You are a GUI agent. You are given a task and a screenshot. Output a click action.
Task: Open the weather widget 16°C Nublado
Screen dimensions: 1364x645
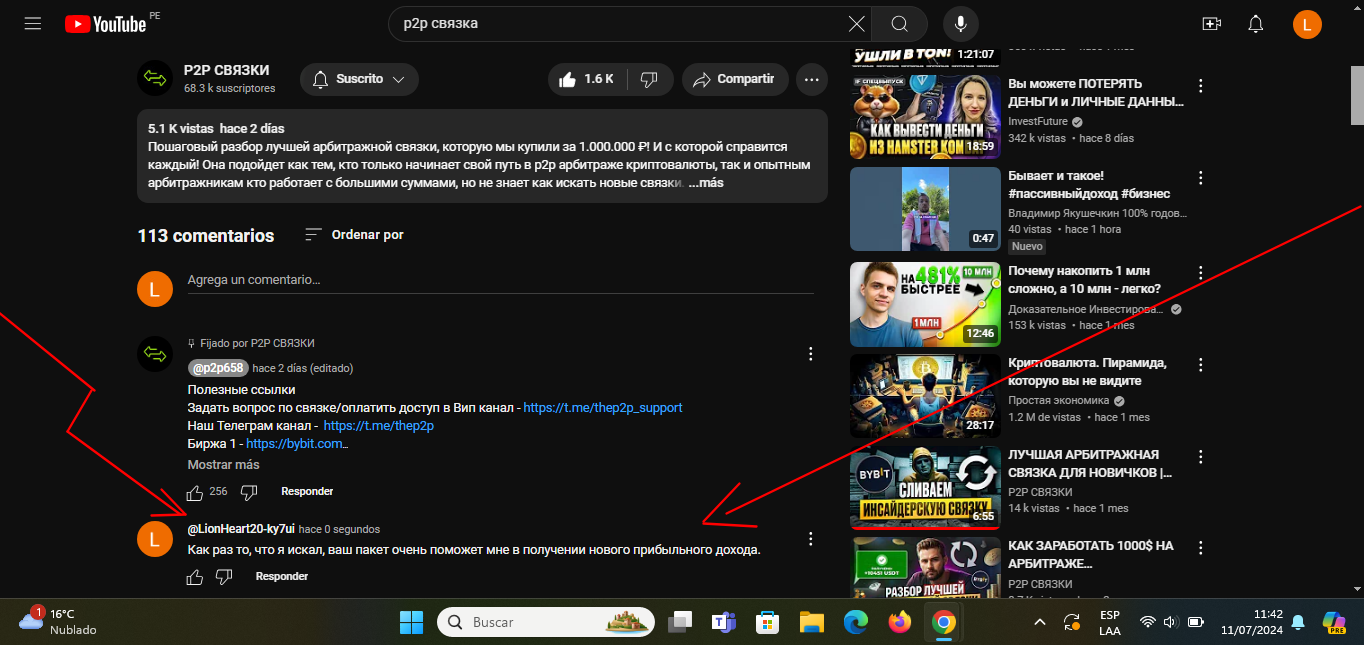(x=58, y=621)
